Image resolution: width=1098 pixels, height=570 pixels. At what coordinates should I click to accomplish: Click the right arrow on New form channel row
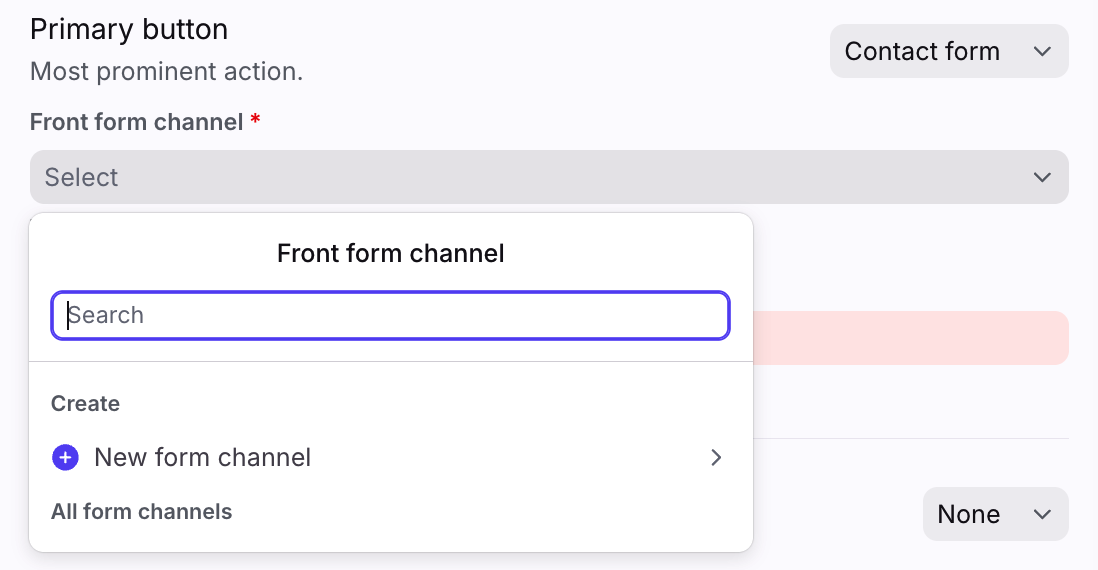click(x=716, y=458)
